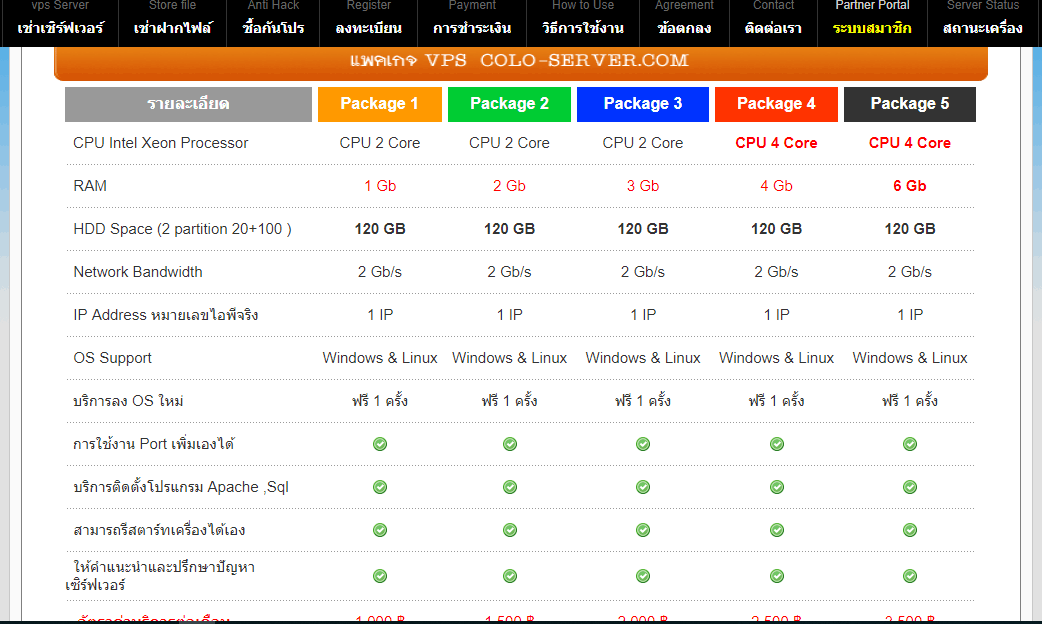This screenshot has height=624, width=1042.
Task: Click the restart row checkmark for Package 5
Action: coord(910,530)
